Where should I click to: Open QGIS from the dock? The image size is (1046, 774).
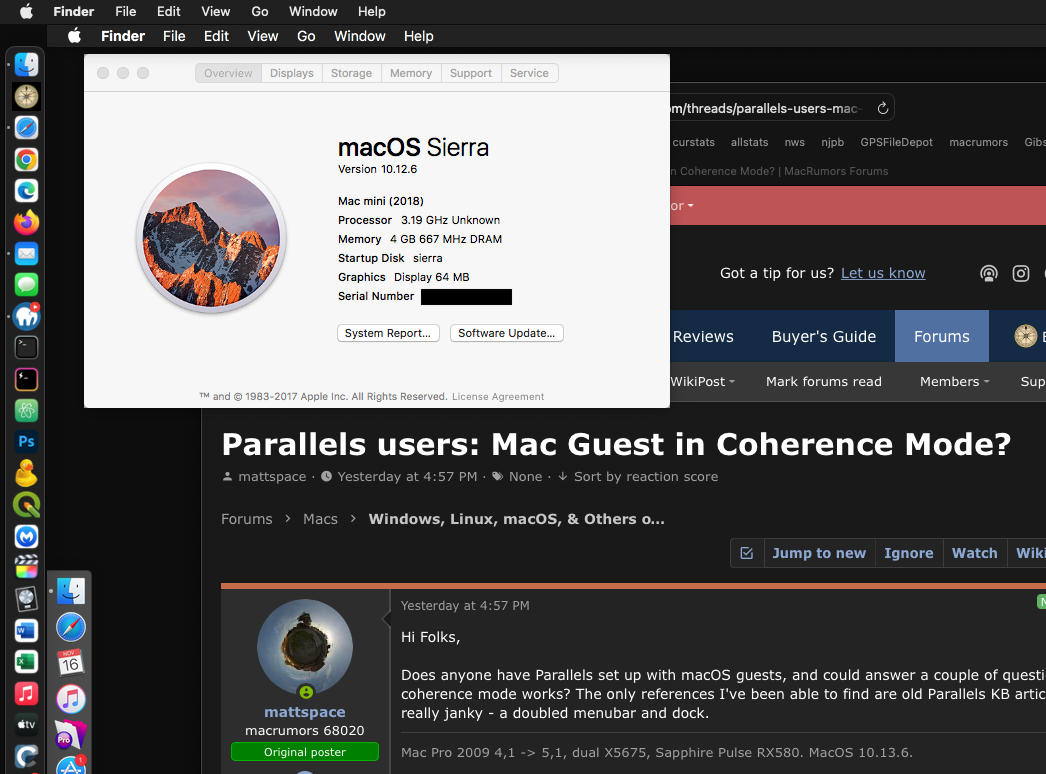(26, 505)
